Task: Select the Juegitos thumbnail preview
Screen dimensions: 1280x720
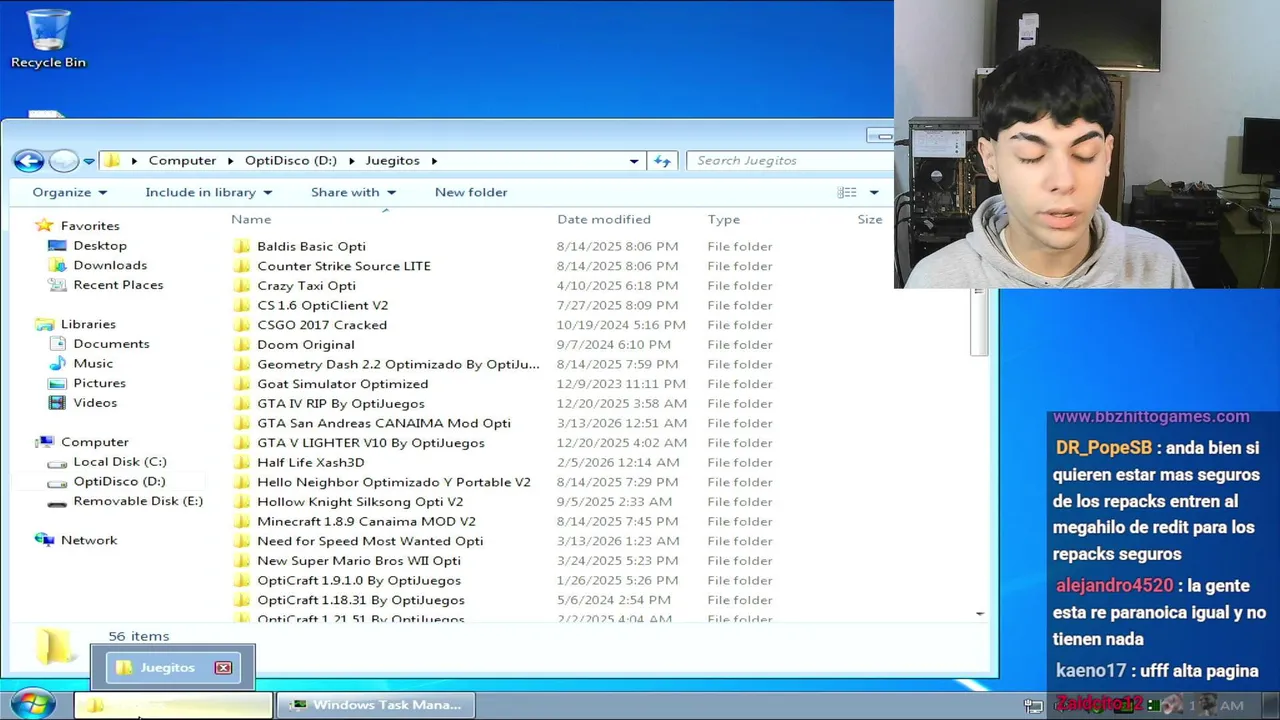Action: [173, 668]
